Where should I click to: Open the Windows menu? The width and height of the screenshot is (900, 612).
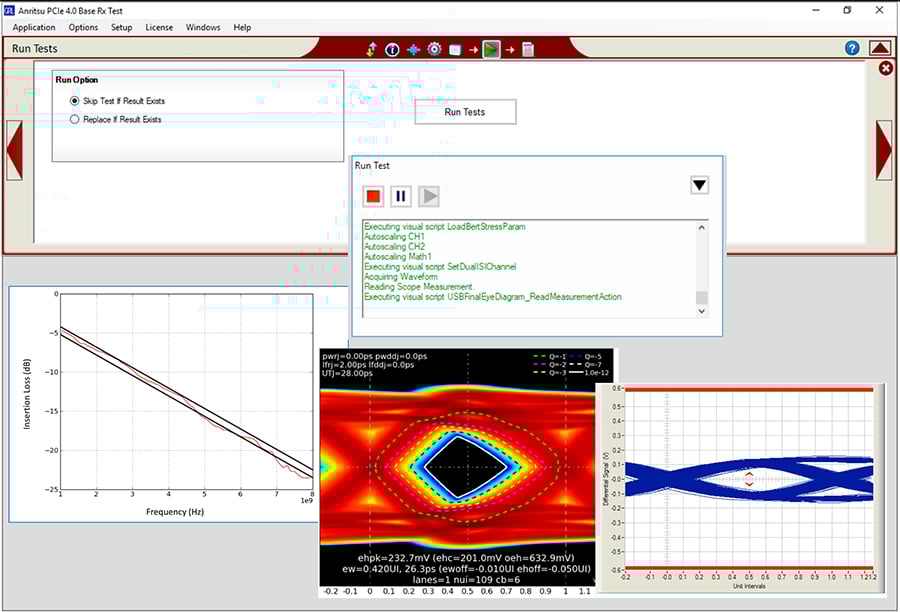coord(203,27)
